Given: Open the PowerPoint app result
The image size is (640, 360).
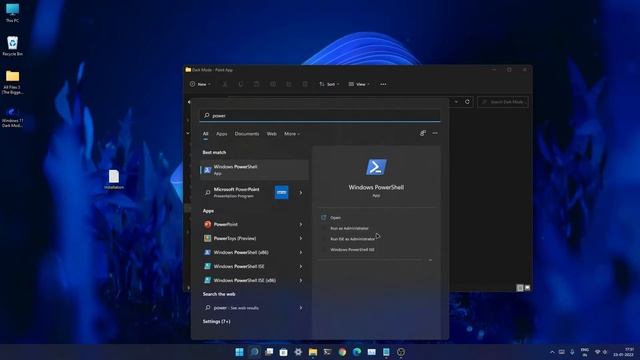Looking at the screenshot, I should coord(226,224).
